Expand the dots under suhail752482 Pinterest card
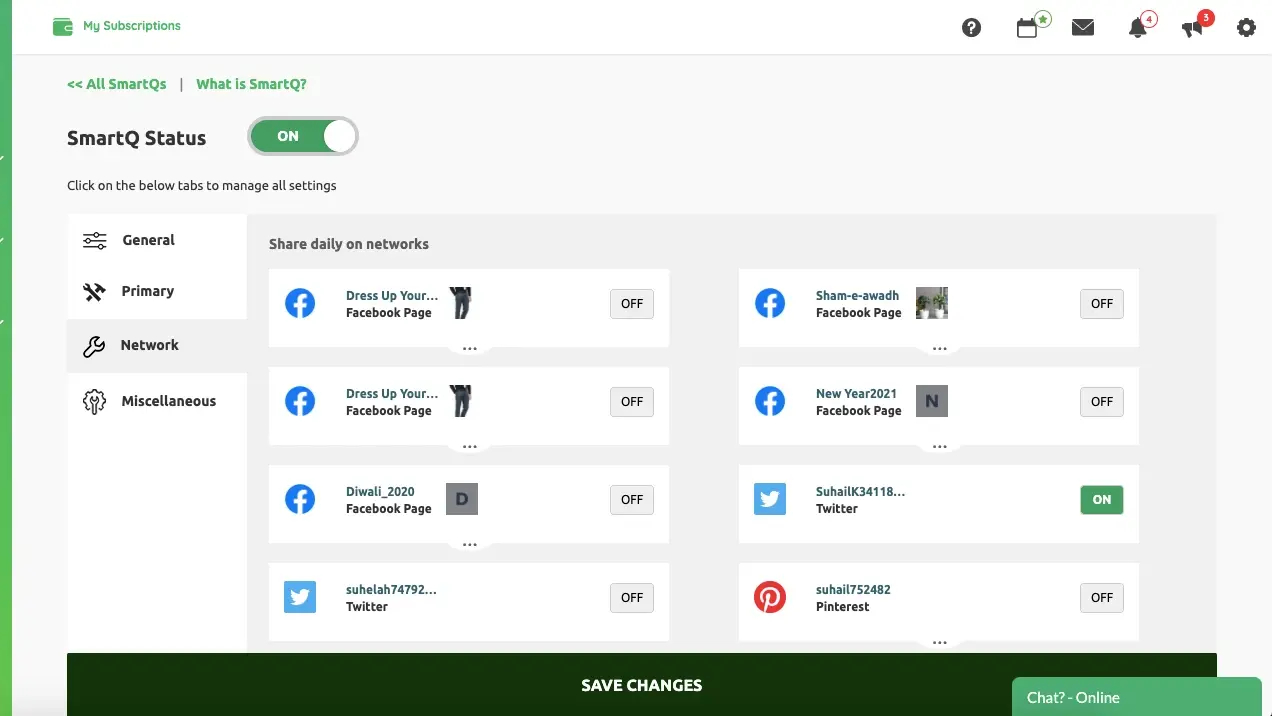 pyautogui.click(x=939, y=643)
